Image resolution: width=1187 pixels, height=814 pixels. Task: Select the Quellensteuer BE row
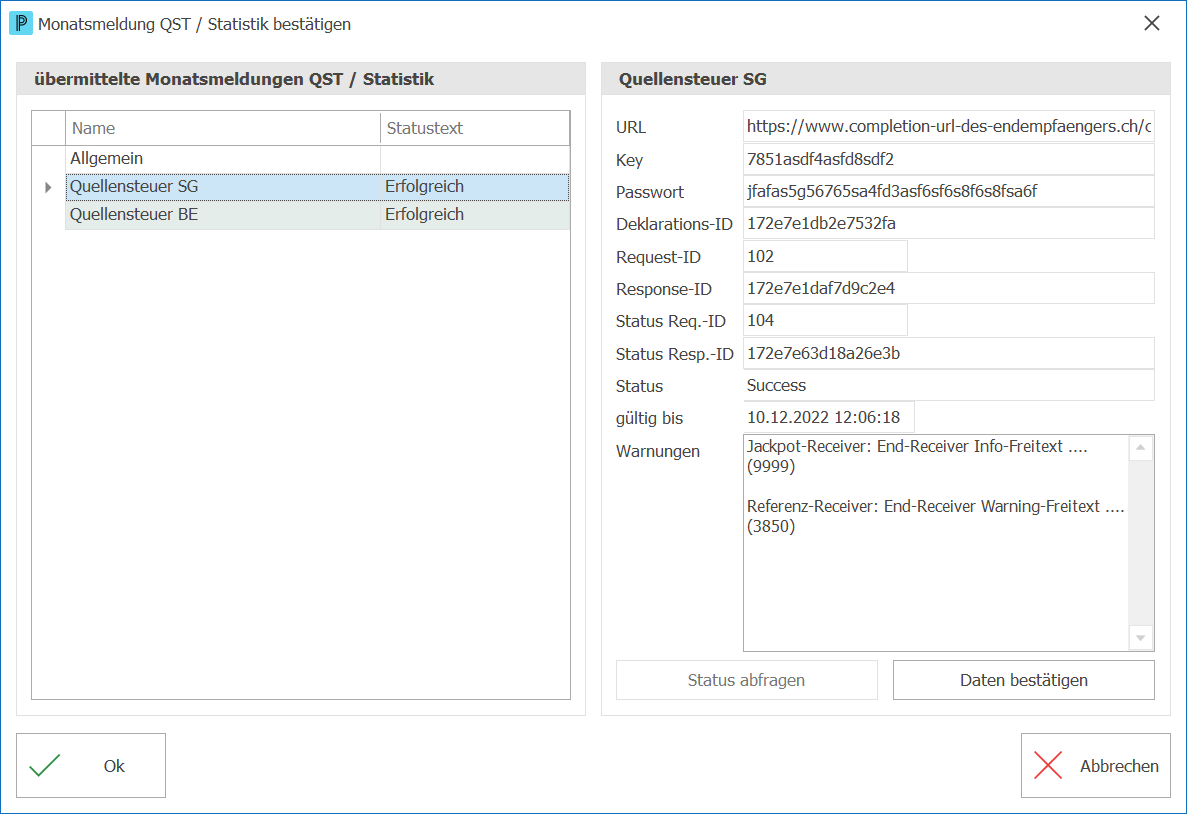(318, 215)
